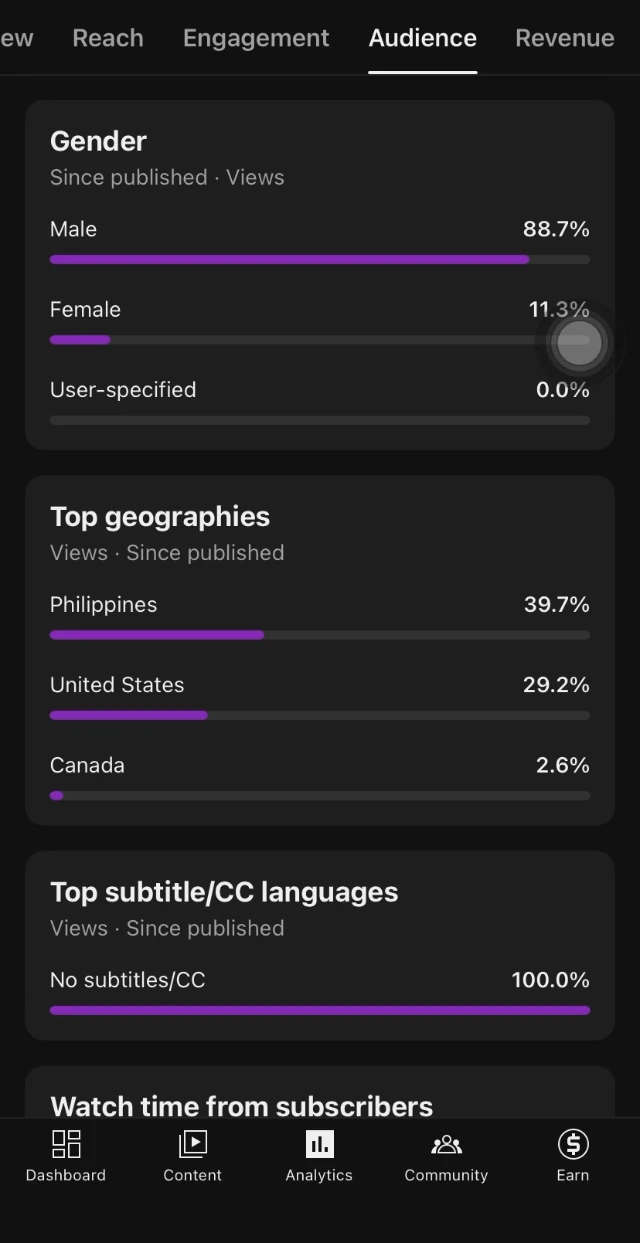
Task: Open the Gender card heading
Action: [x=98, y=141]
